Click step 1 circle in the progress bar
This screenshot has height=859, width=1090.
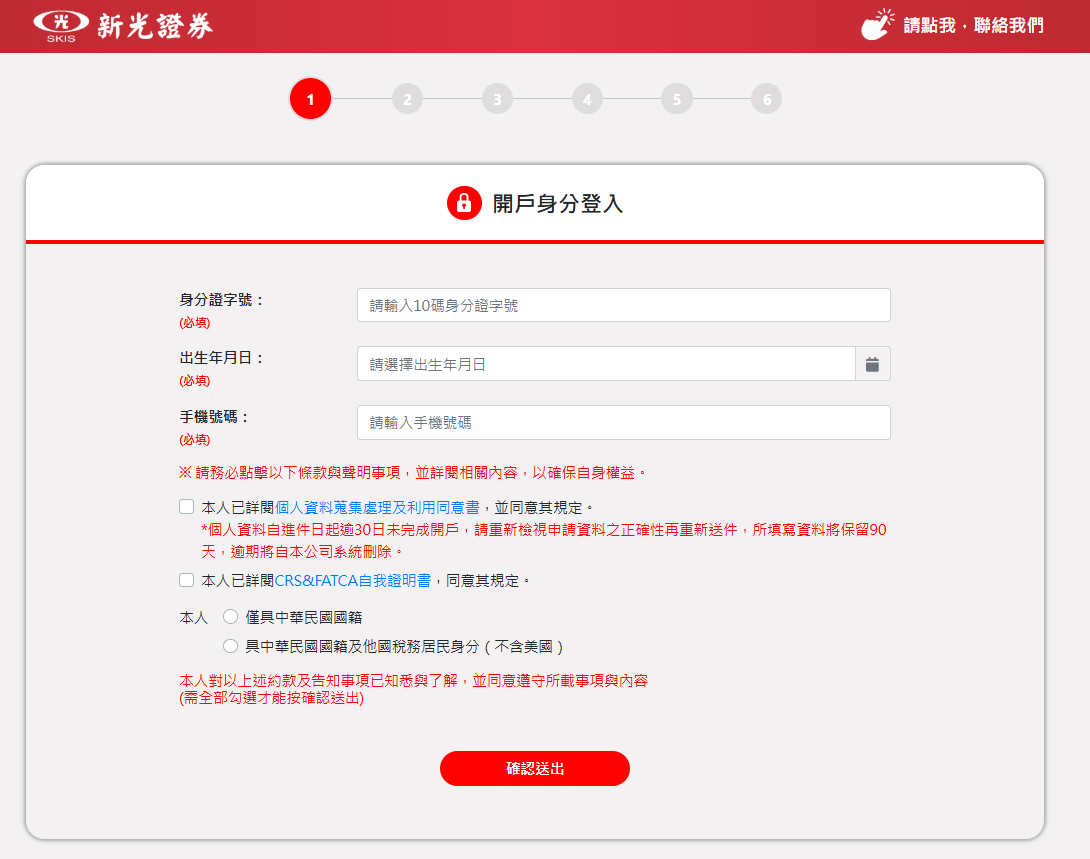(310, 99)
